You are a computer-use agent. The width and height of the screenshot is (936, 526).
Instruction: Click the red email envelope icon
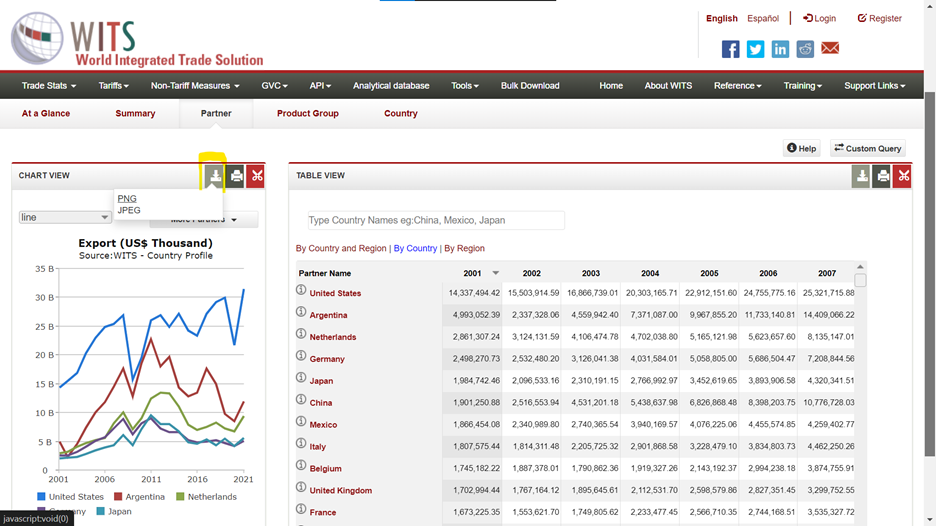830,48
